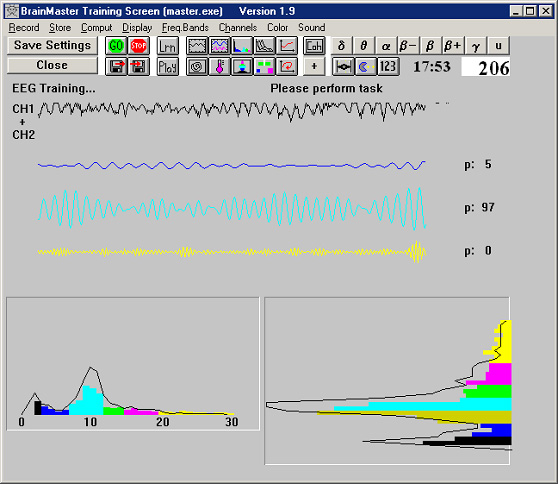Click the Play mode button
Image resolution: width=558 pixels, height=484 pixels.
click(x=167, y=66)
